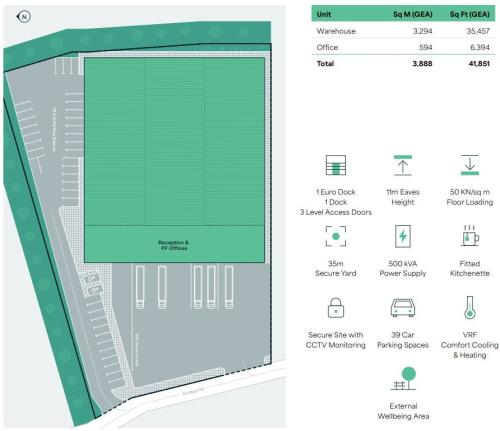Select the Warehouse table row
The width and height of the screenshot is (500, 431).
tap(403, 31)
